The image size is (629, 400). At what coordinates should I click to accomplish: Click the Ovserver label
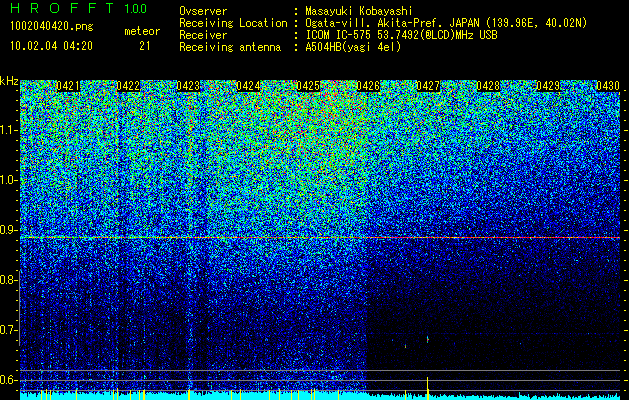203,11
